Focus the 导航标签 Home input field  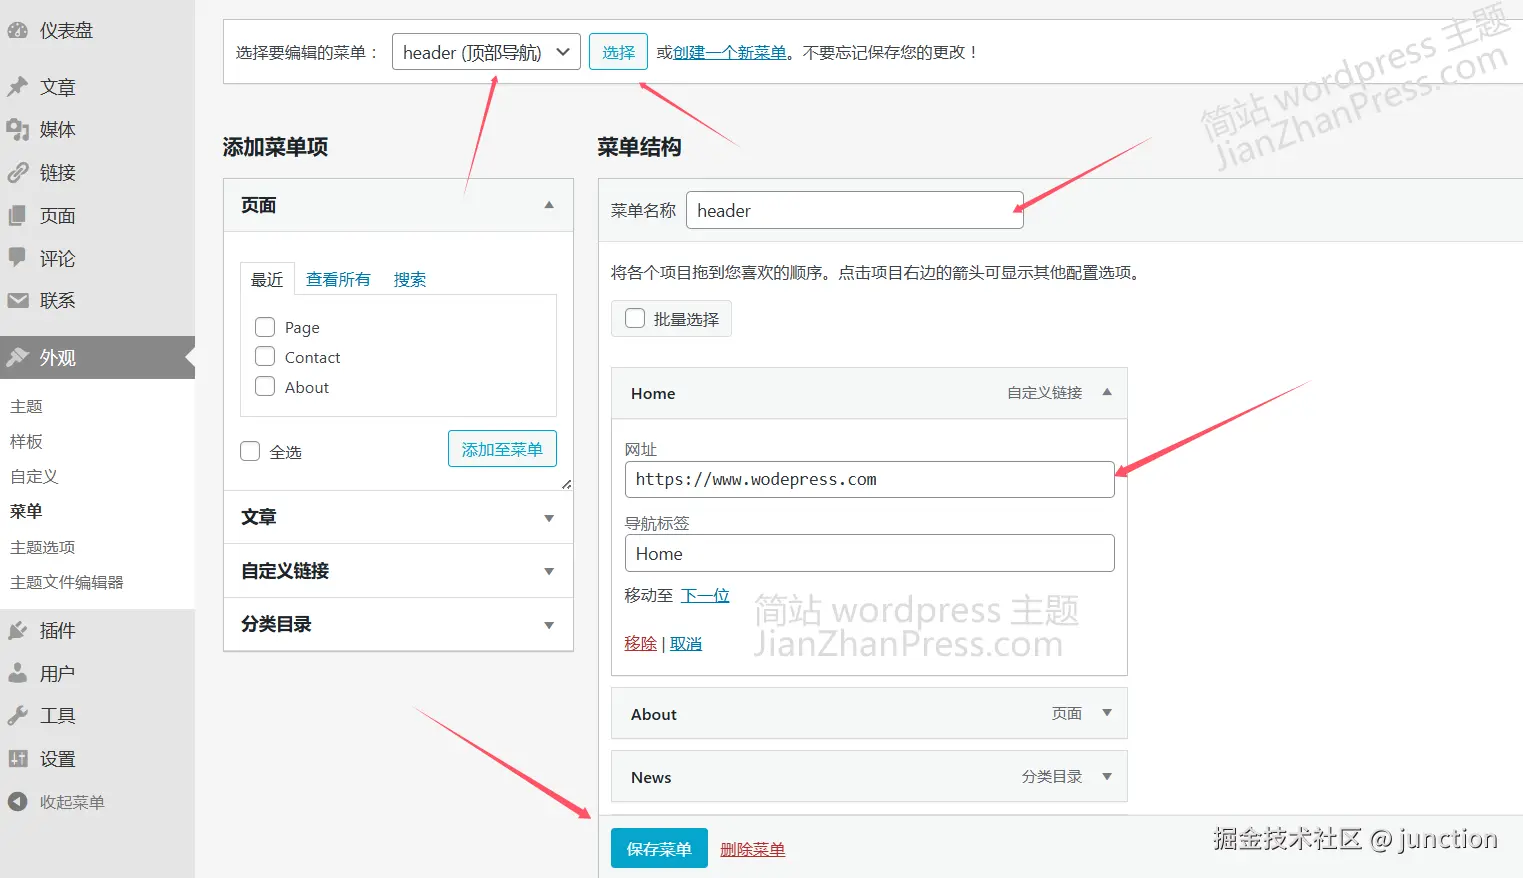pos(869,553)
